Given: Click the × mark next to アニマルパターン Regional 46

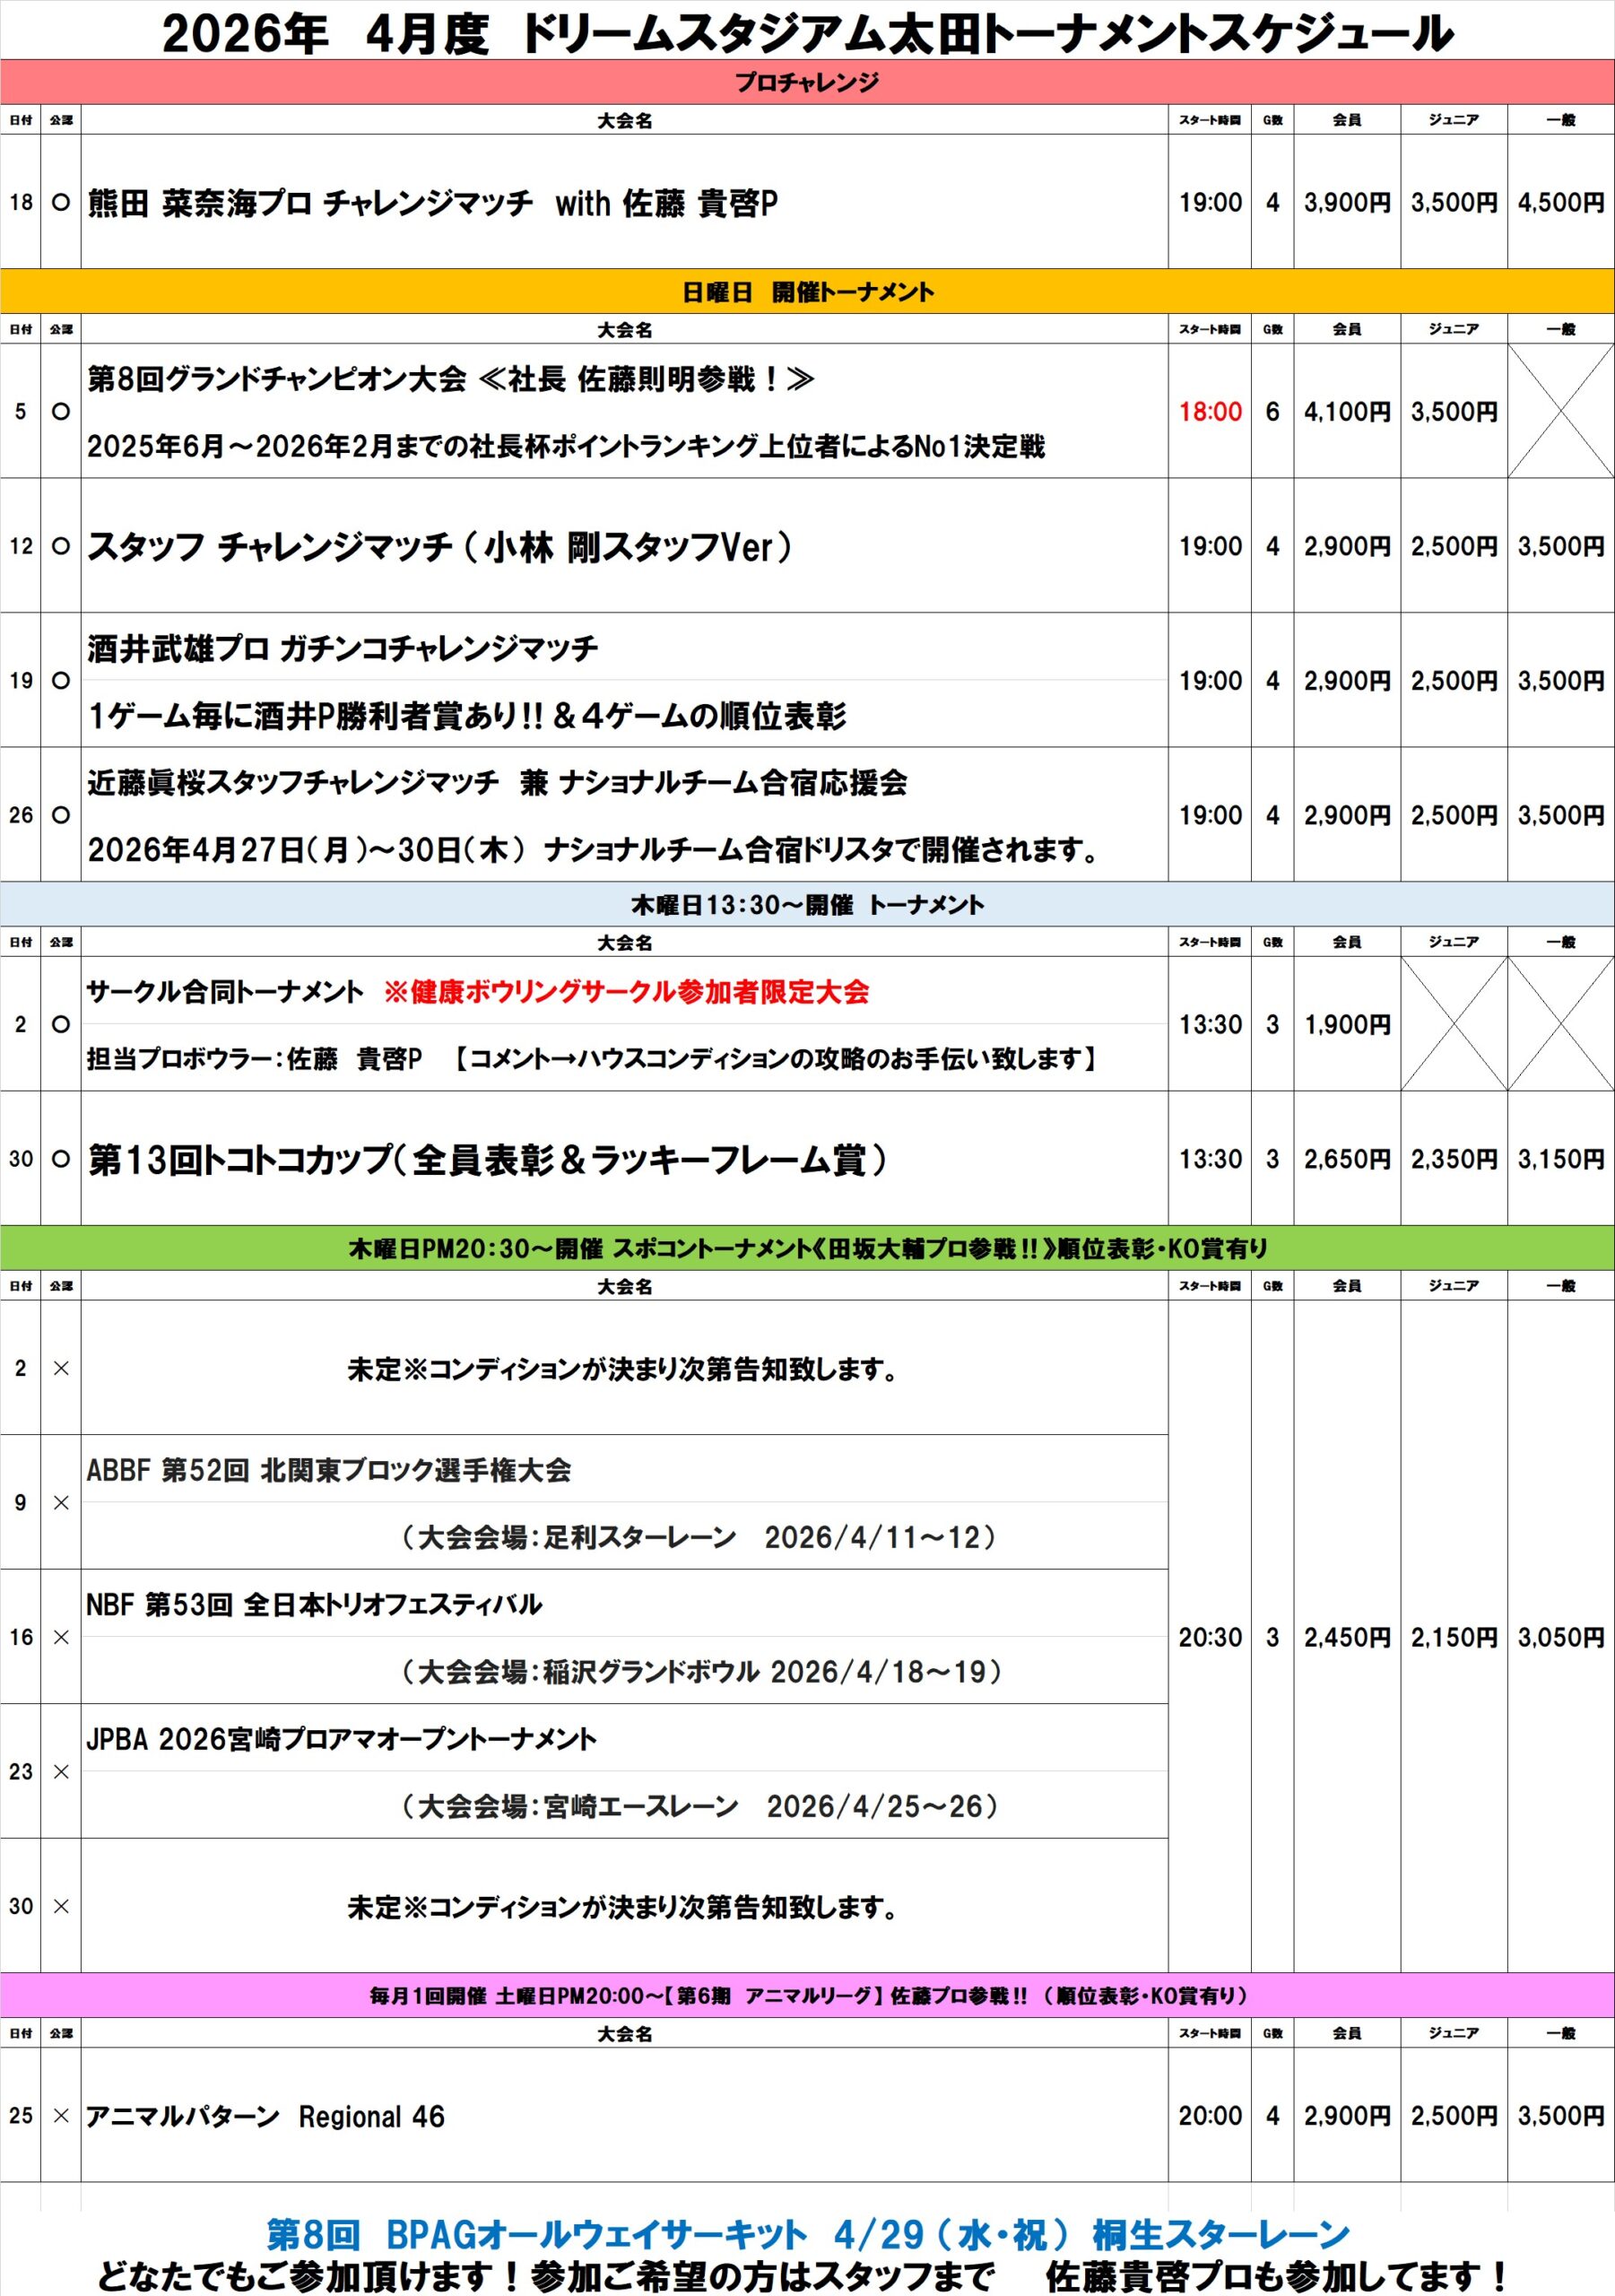Looking at the screenshot, I should [x=60, y=2115].
